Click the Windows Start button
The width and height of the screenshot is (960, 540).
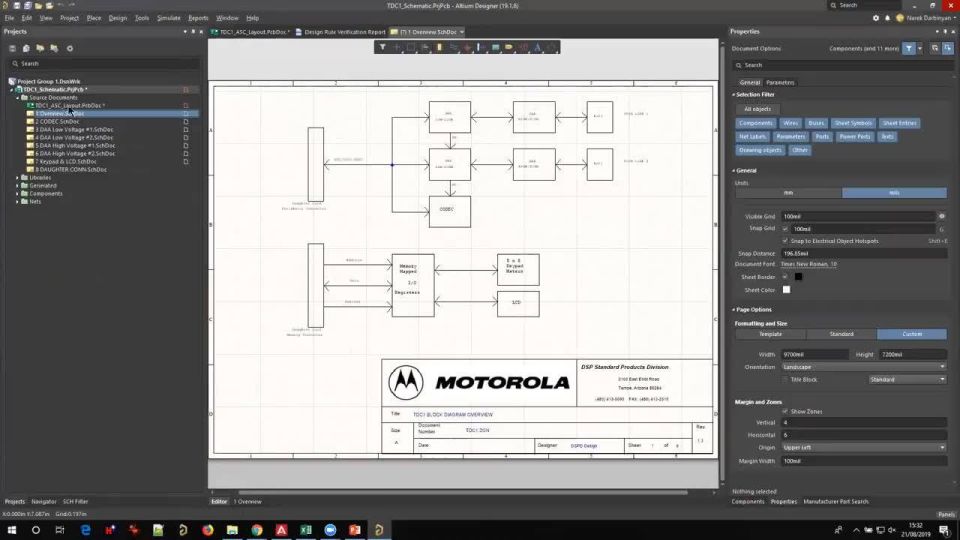click(12, 530)
